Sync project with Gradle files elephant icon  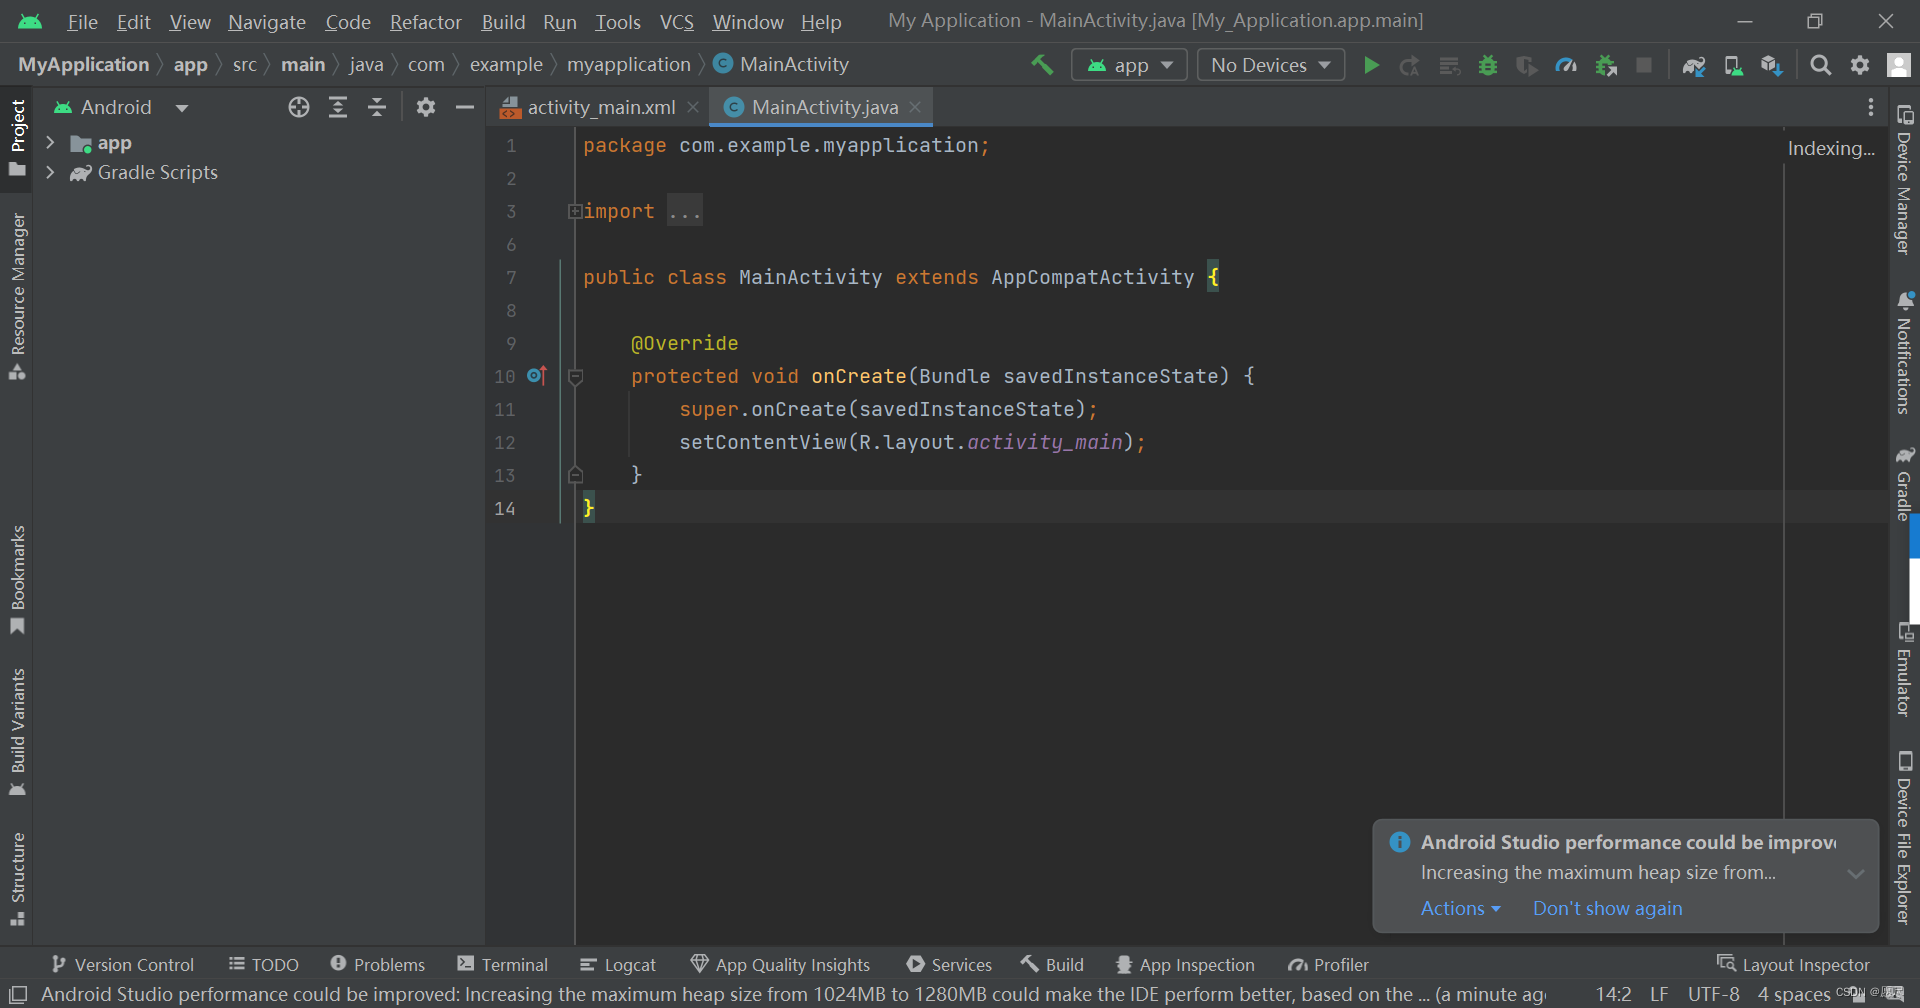point(1694,64)
